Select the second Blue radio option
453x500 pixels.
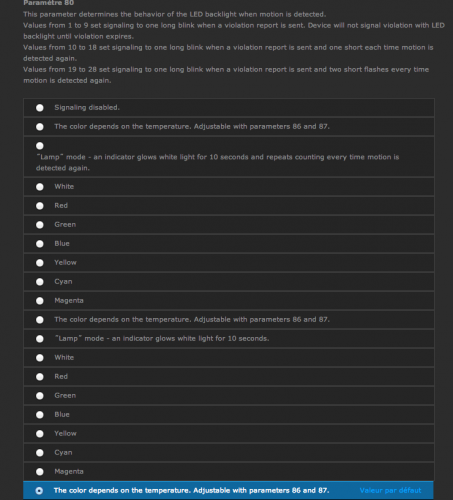40,415
